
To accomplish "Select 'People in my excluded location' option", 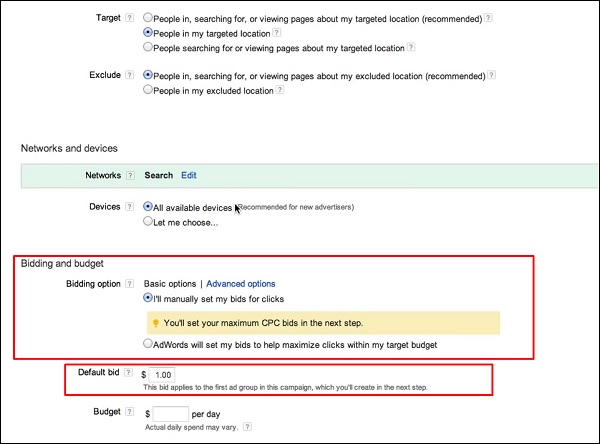I will (149, 90).
